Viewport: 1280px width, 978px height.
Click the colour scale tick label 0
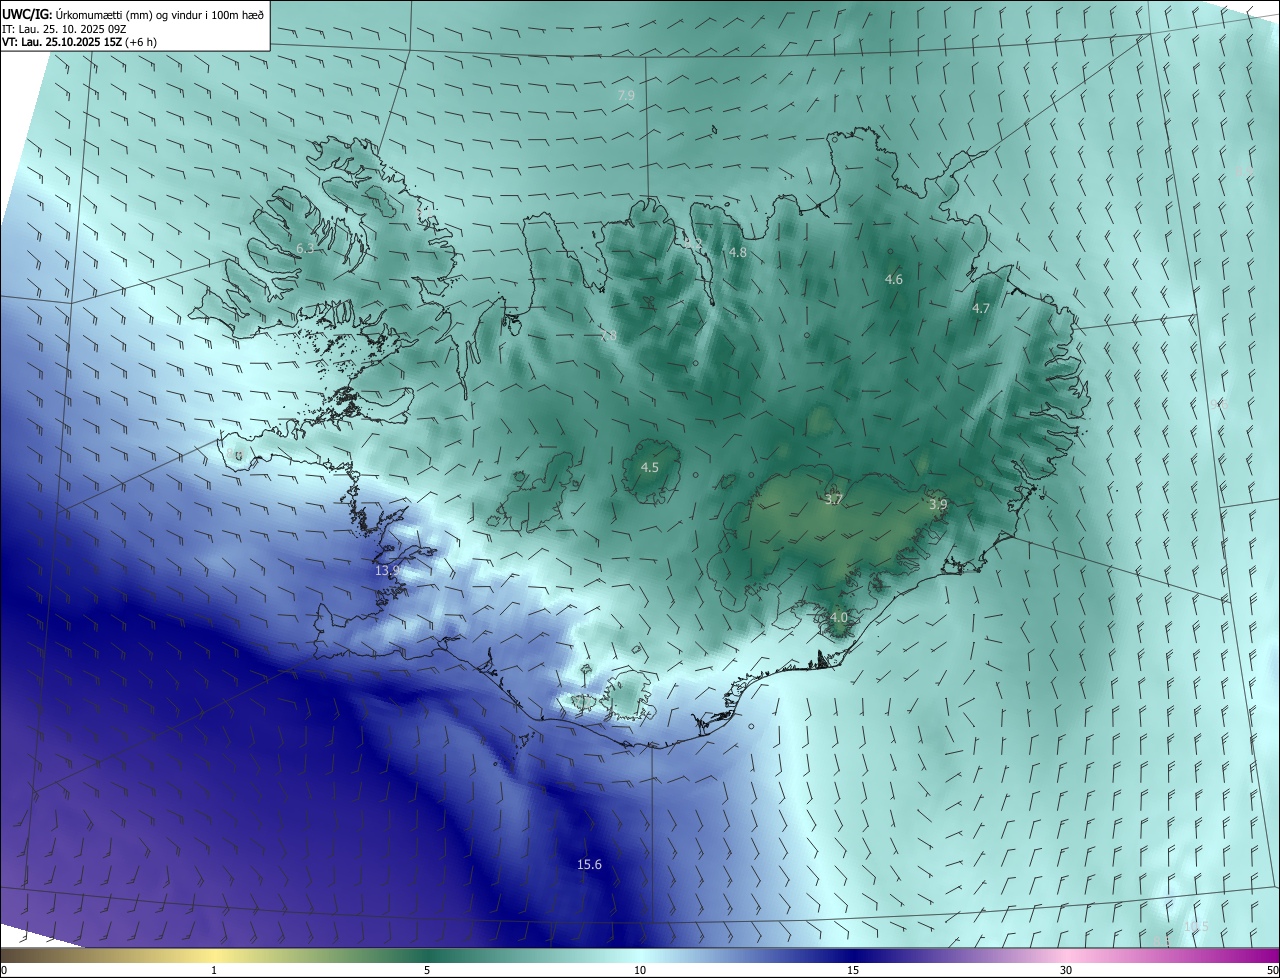pyautogui.click(x=4, y=970)
